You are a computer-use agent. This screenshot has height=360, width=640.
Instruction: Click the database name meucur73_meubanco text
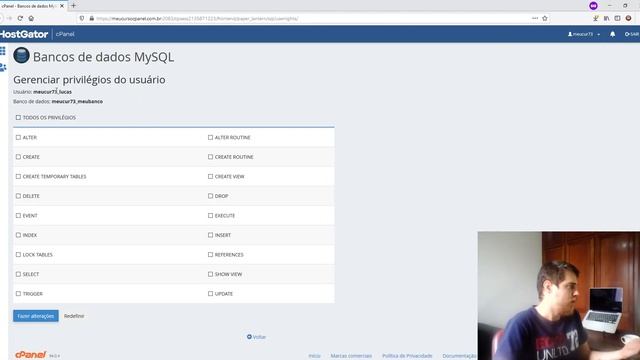pos(77,101)
